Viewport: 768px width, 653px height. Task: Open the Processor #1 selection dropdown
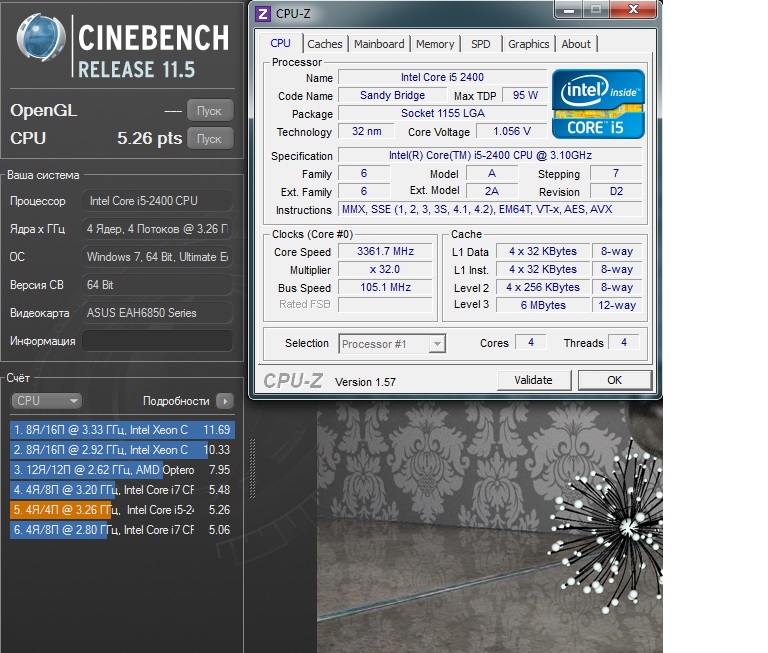pyautogui.click(x=392, y=344)
